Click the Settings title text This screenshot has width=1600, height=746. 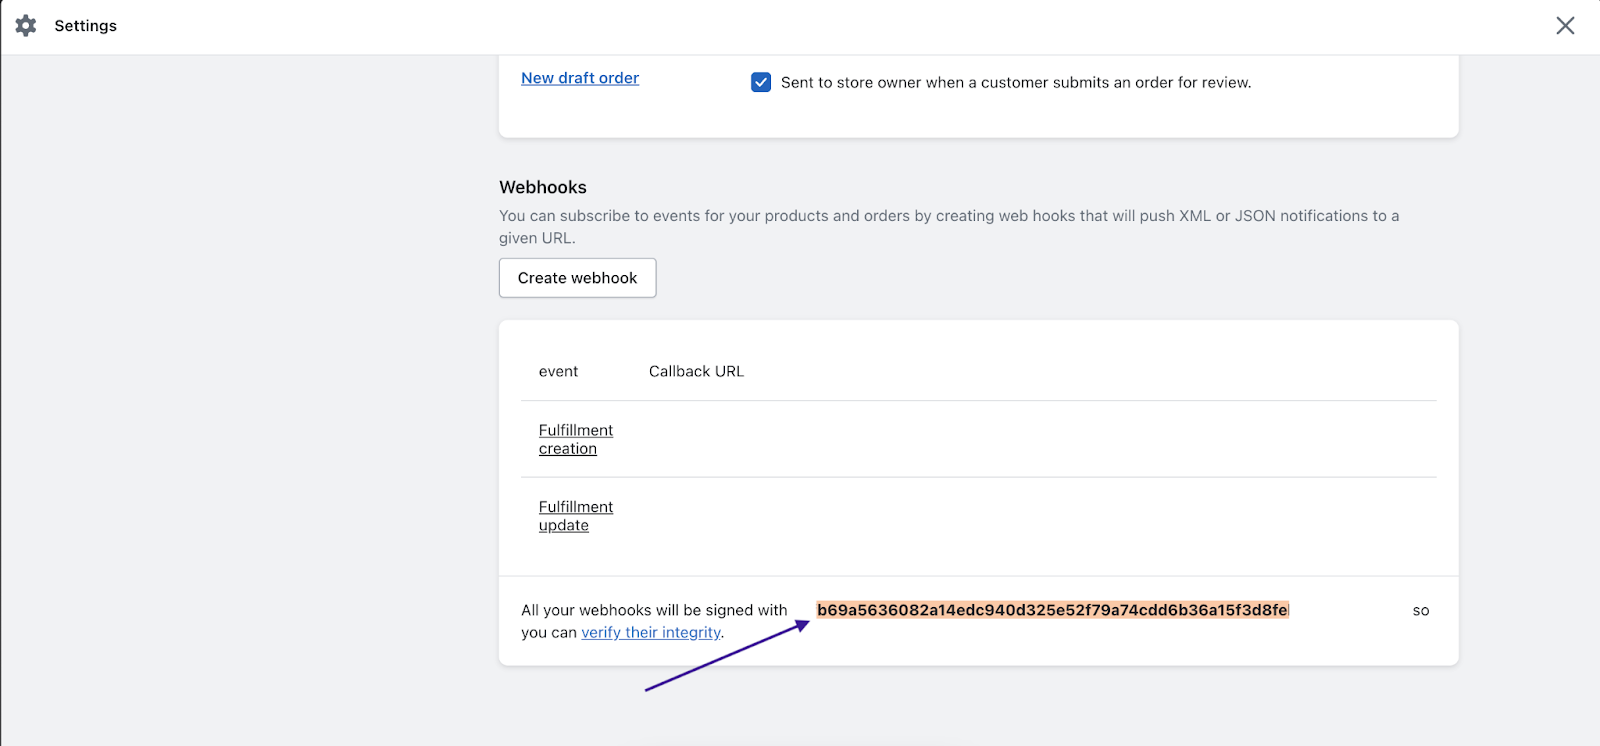[x=85, y=26]
